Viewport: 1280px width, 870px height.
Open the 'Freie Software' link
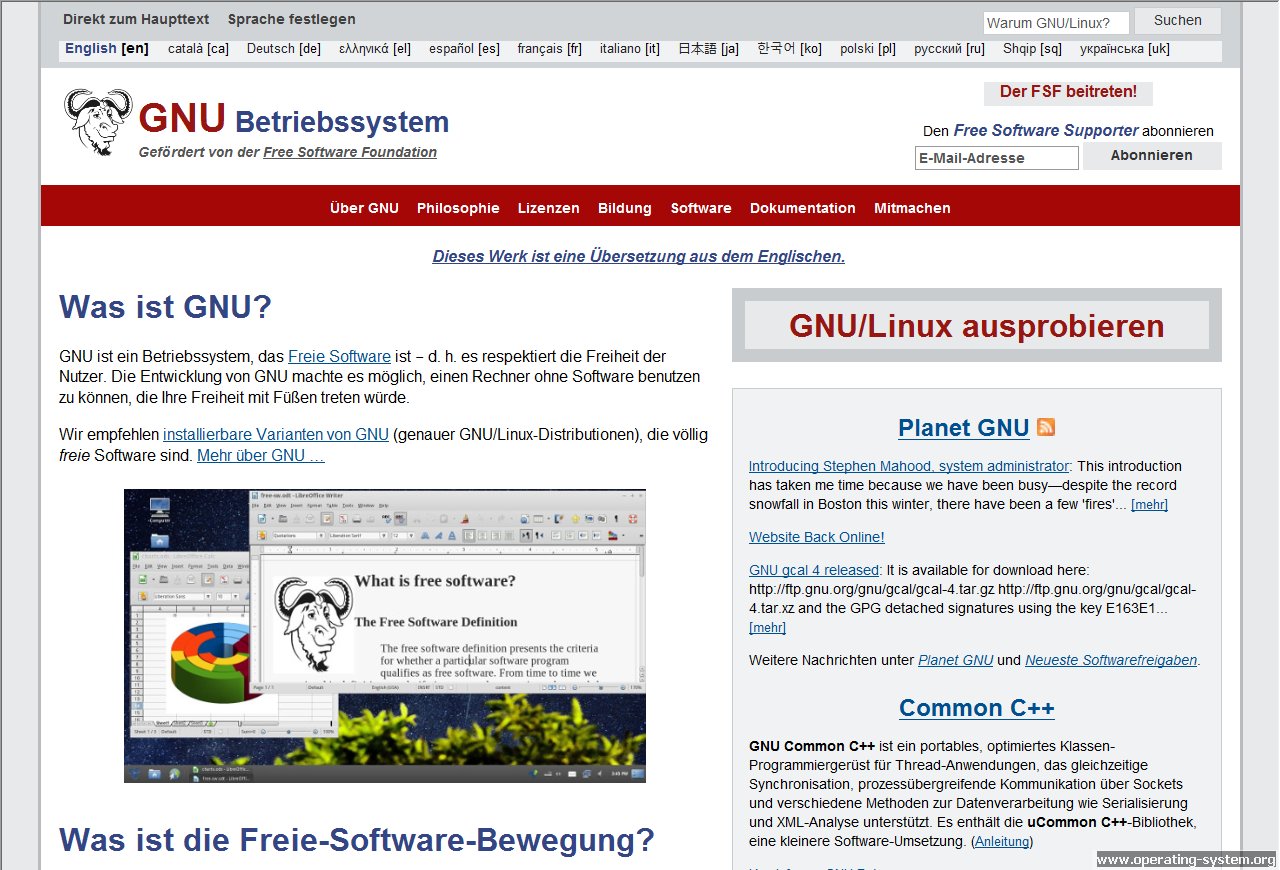pyautogui.click(x=339, y=356)
